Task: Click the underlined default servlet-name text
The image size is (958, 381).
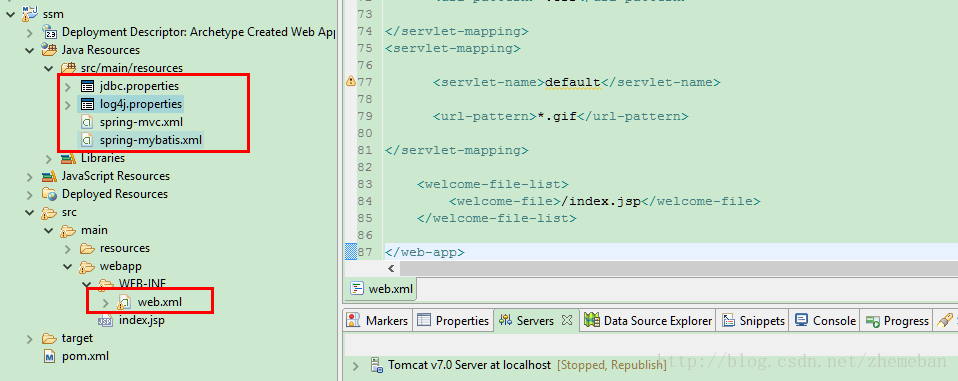Action: point(573,82)
